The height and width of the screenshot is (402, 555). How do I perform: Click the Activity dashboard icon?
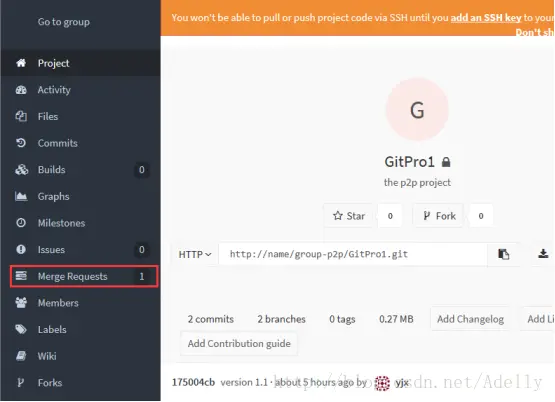(21, 90)
